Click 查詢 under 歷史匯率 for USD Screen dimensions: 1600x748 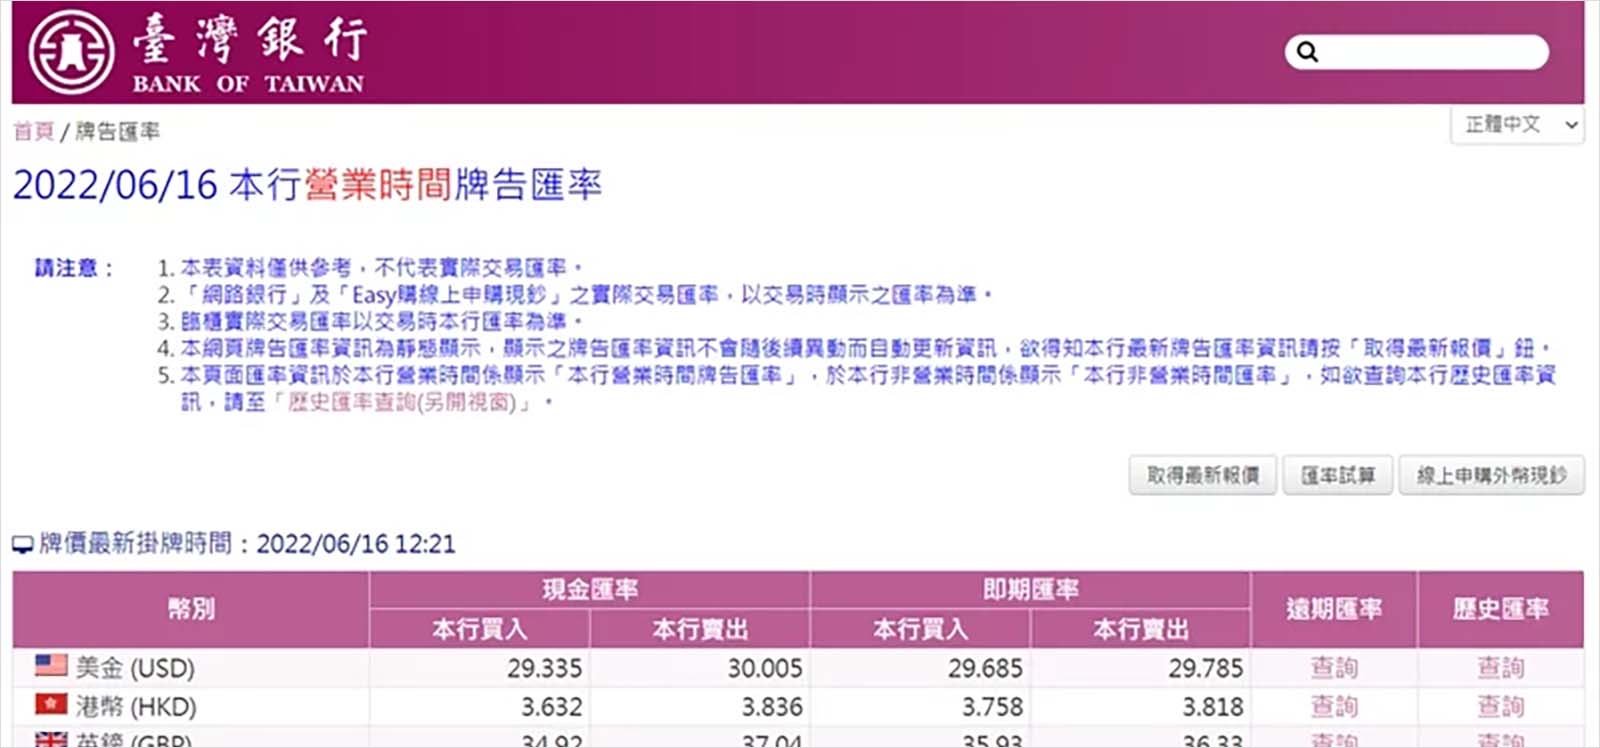pos(1500,667)
